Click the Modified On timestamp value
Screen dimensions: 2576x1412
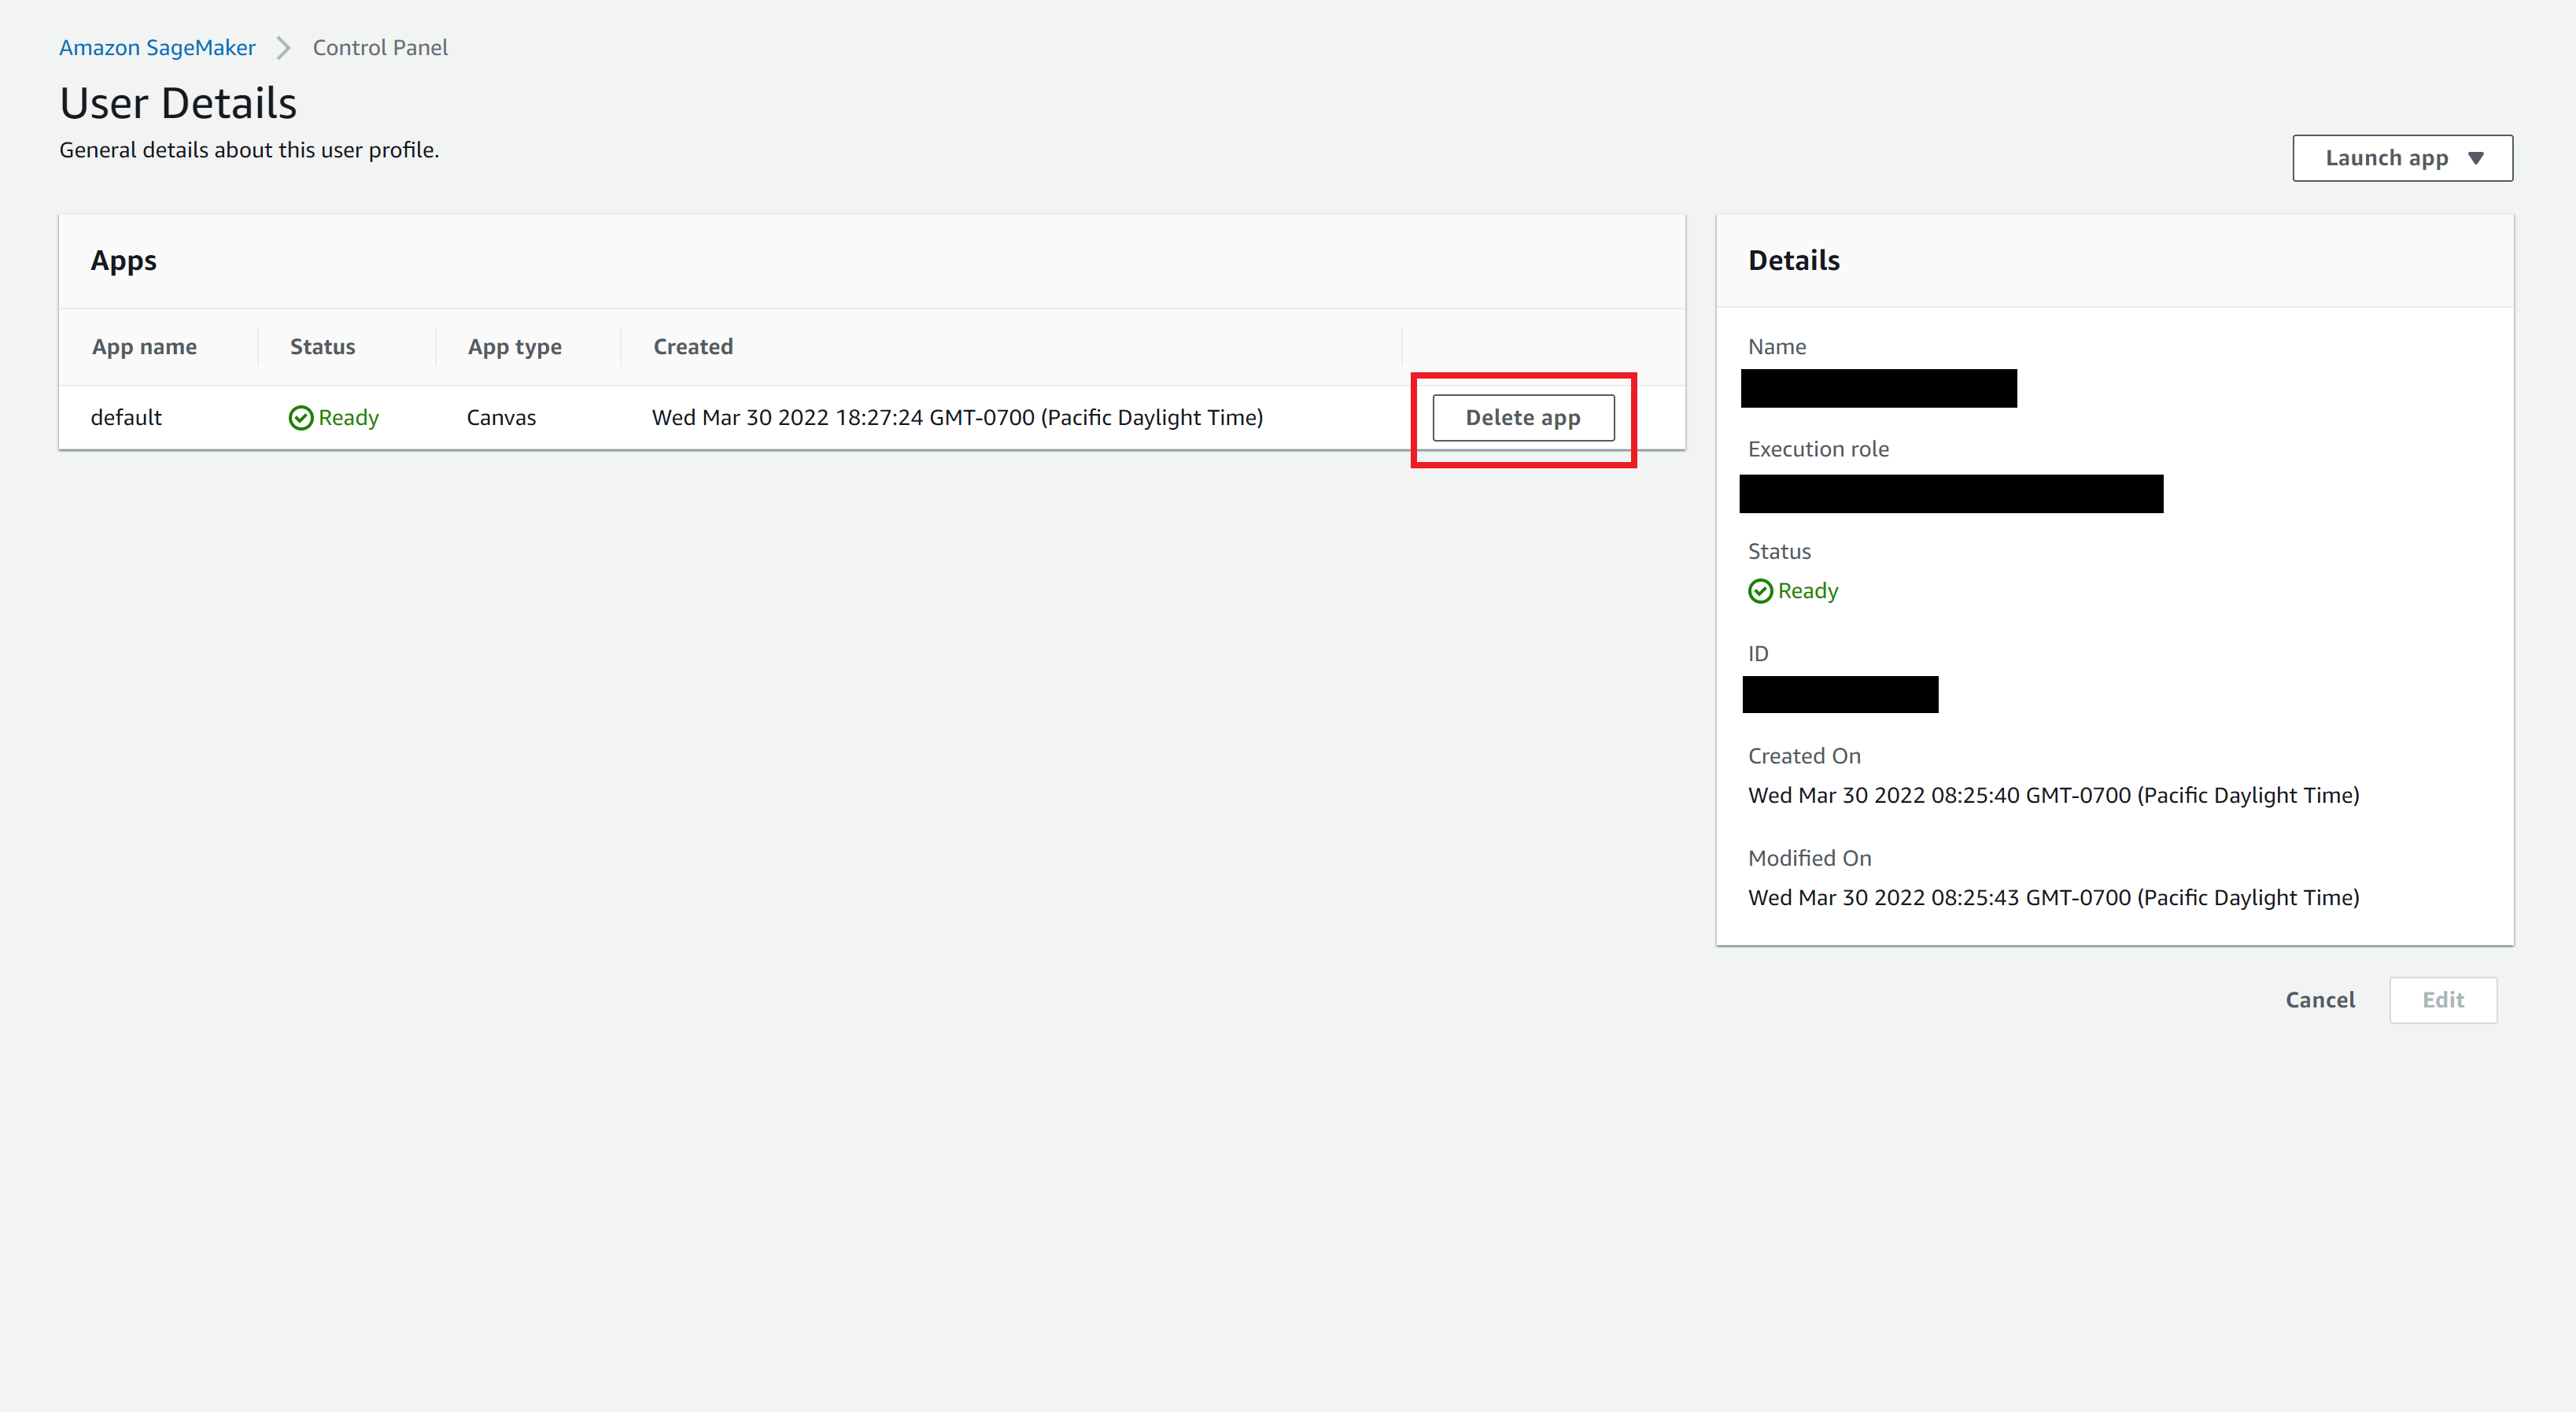pyautogui.click(x=2054, y=897)
